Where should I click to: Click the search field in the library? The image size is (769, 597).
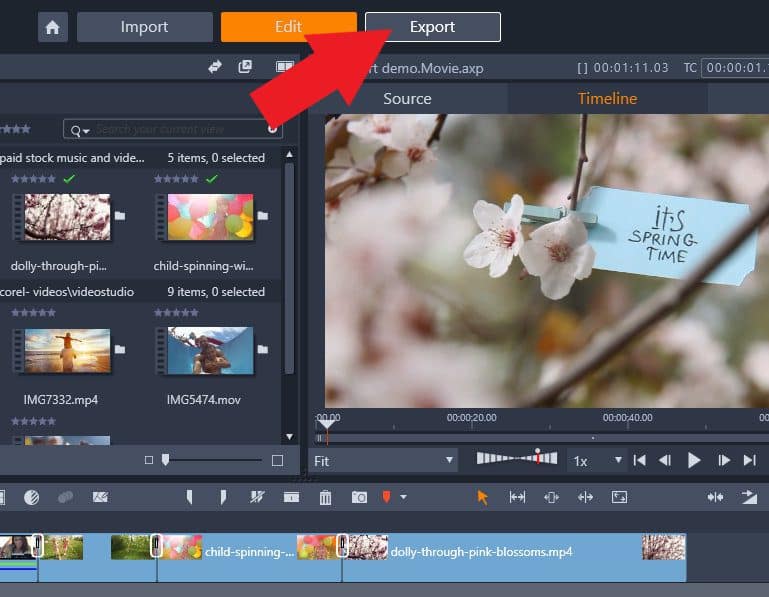pos(180,130)
